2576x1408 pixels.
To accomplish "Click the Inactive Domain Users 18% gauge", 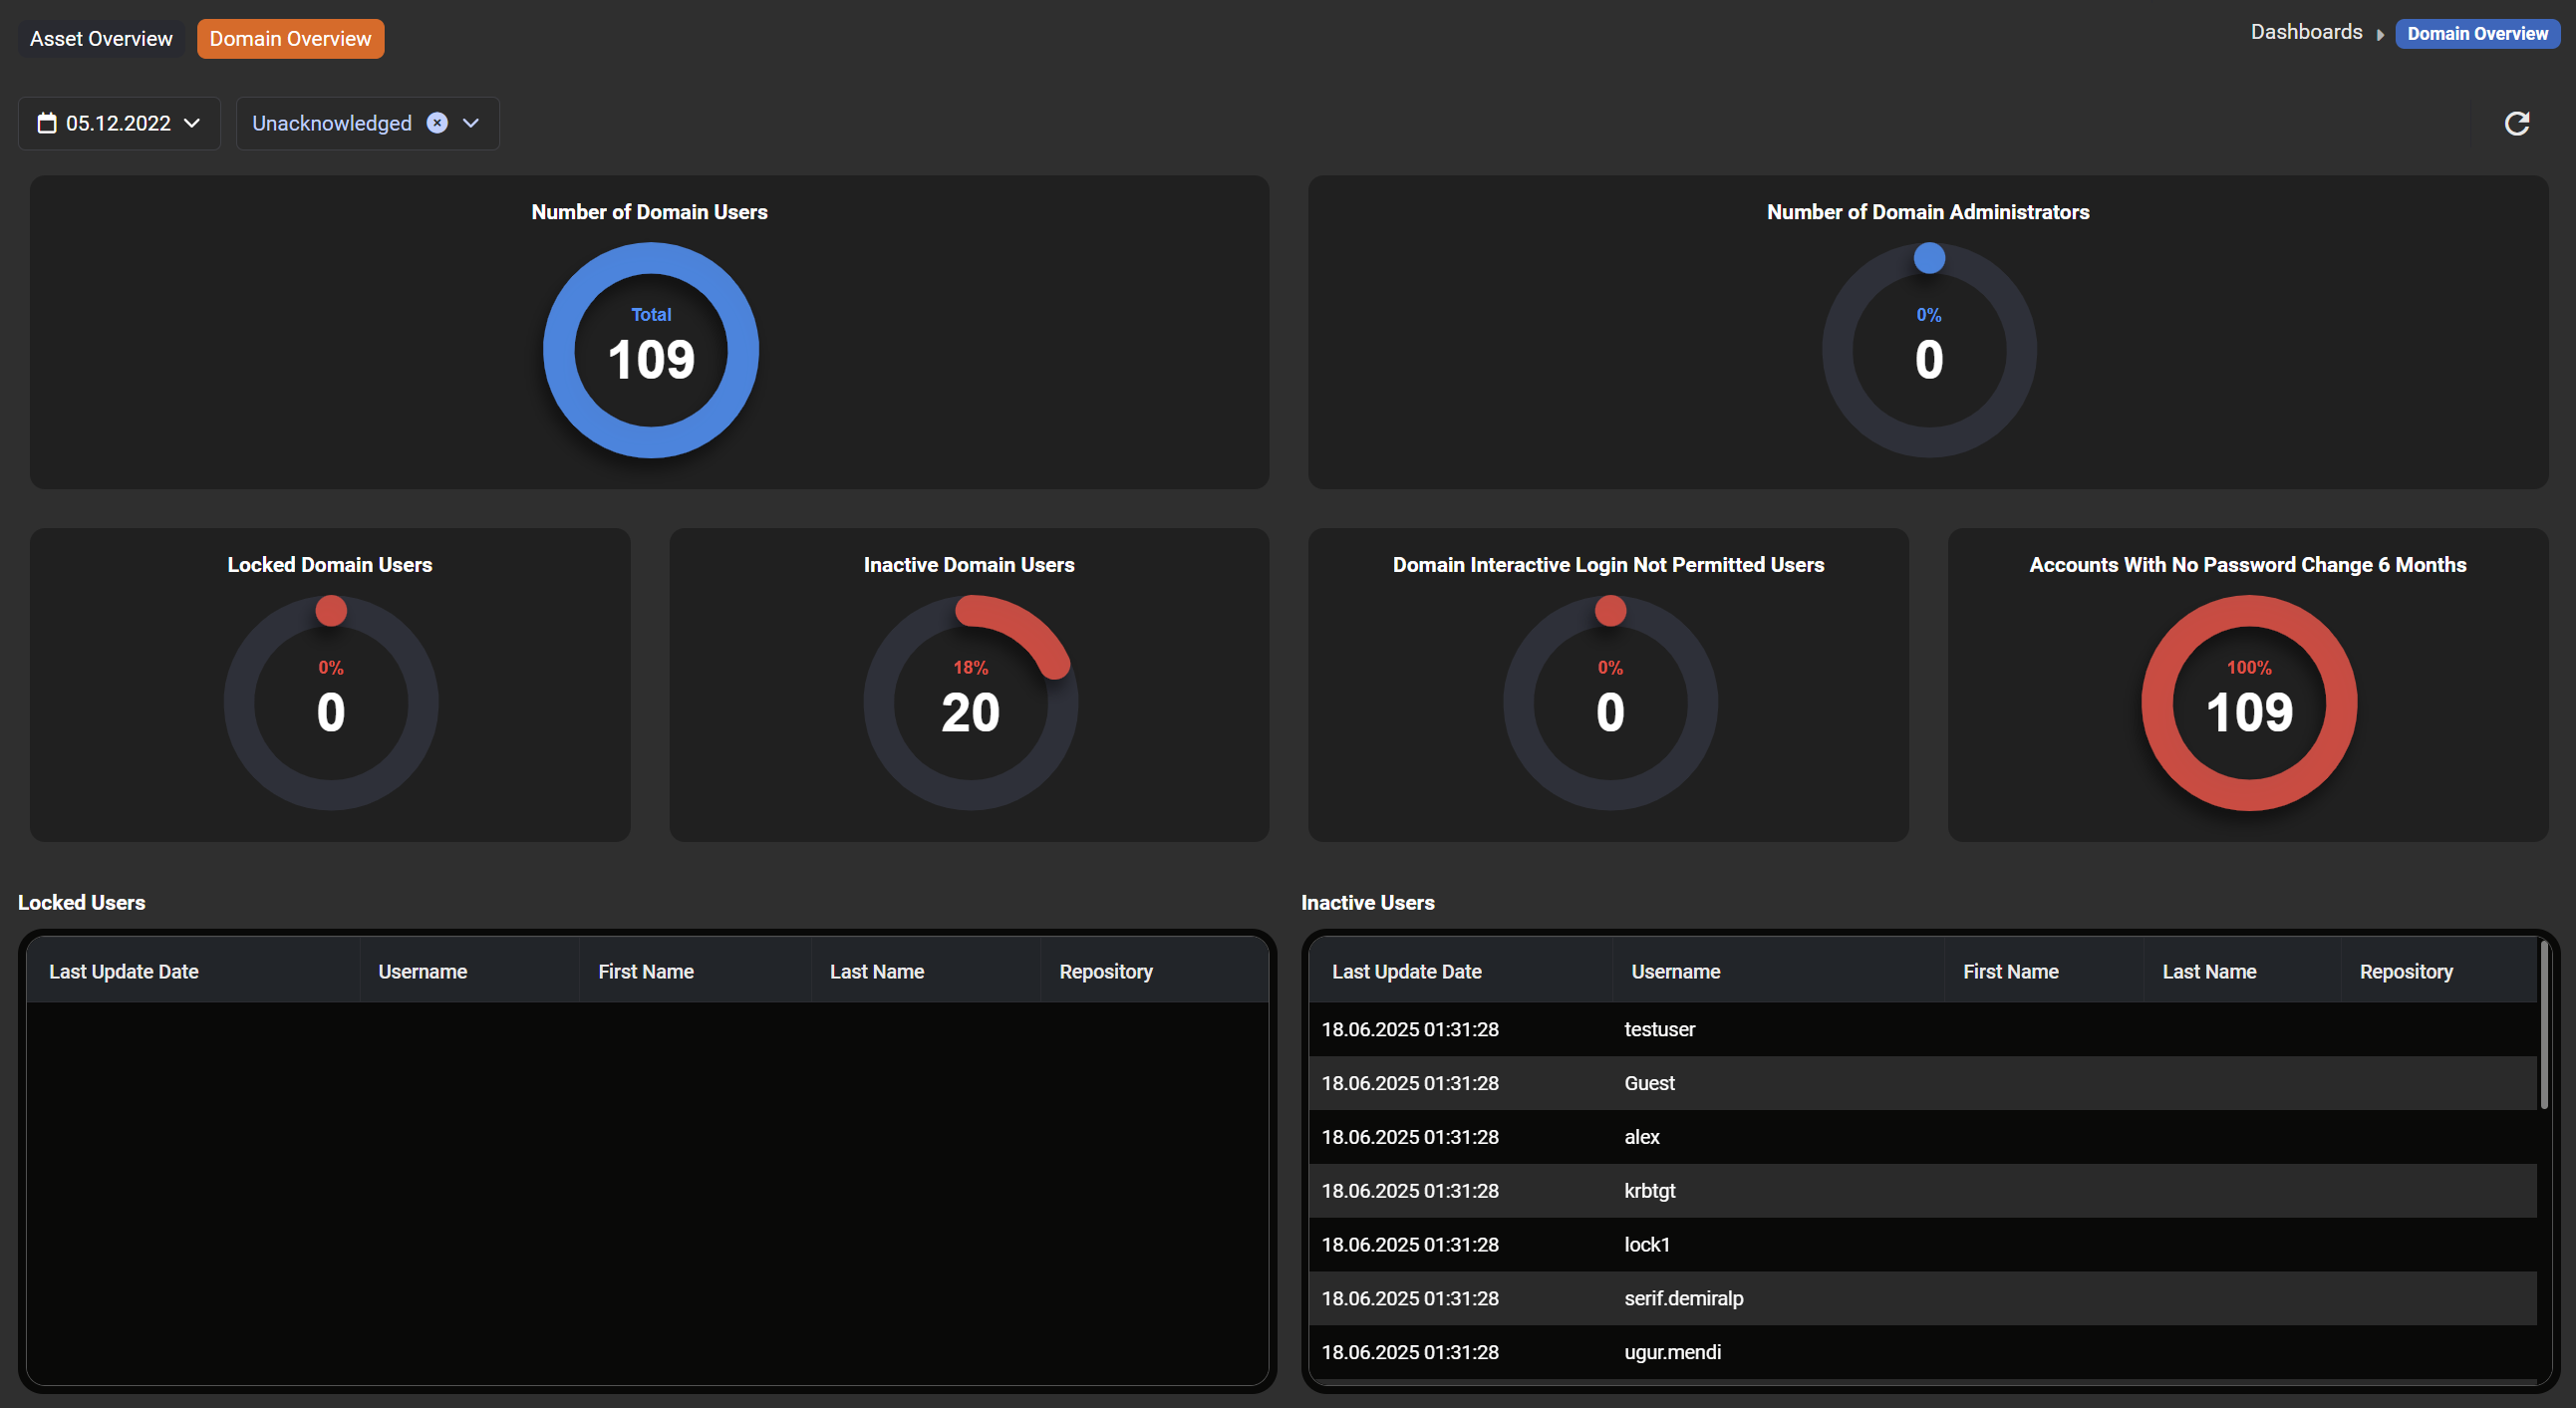I will 970,703.
